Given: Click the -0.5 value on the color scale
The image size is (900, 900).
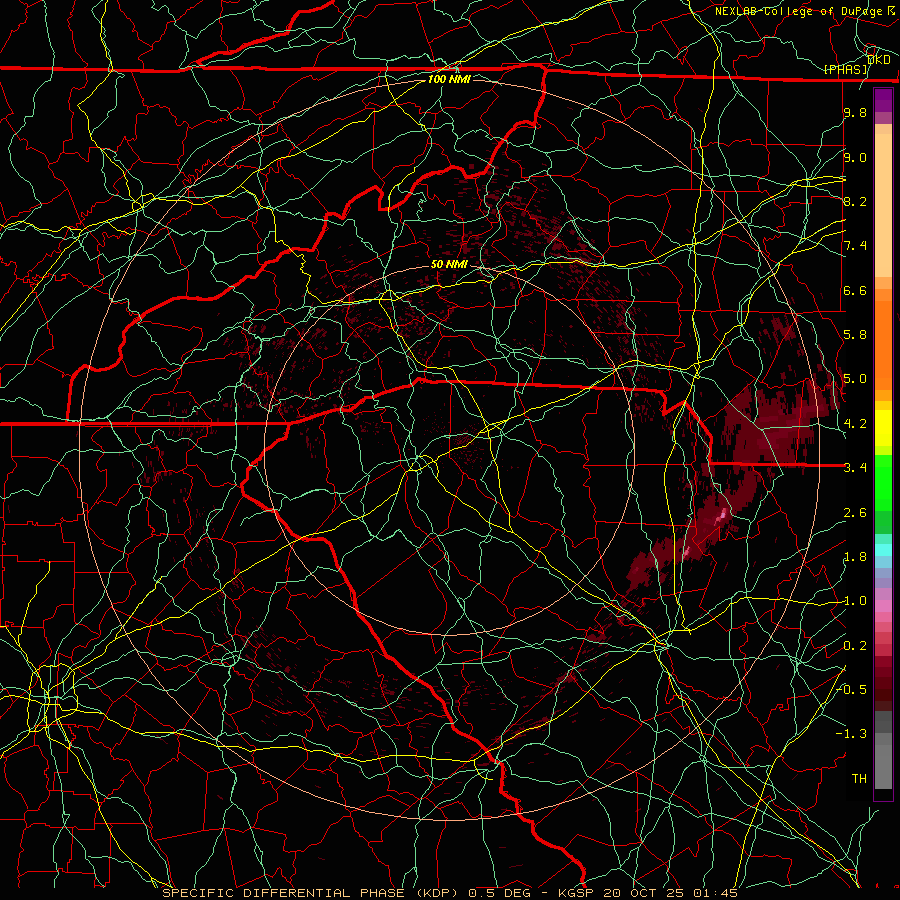Looking at the screenshot, I should pos(852,689).
